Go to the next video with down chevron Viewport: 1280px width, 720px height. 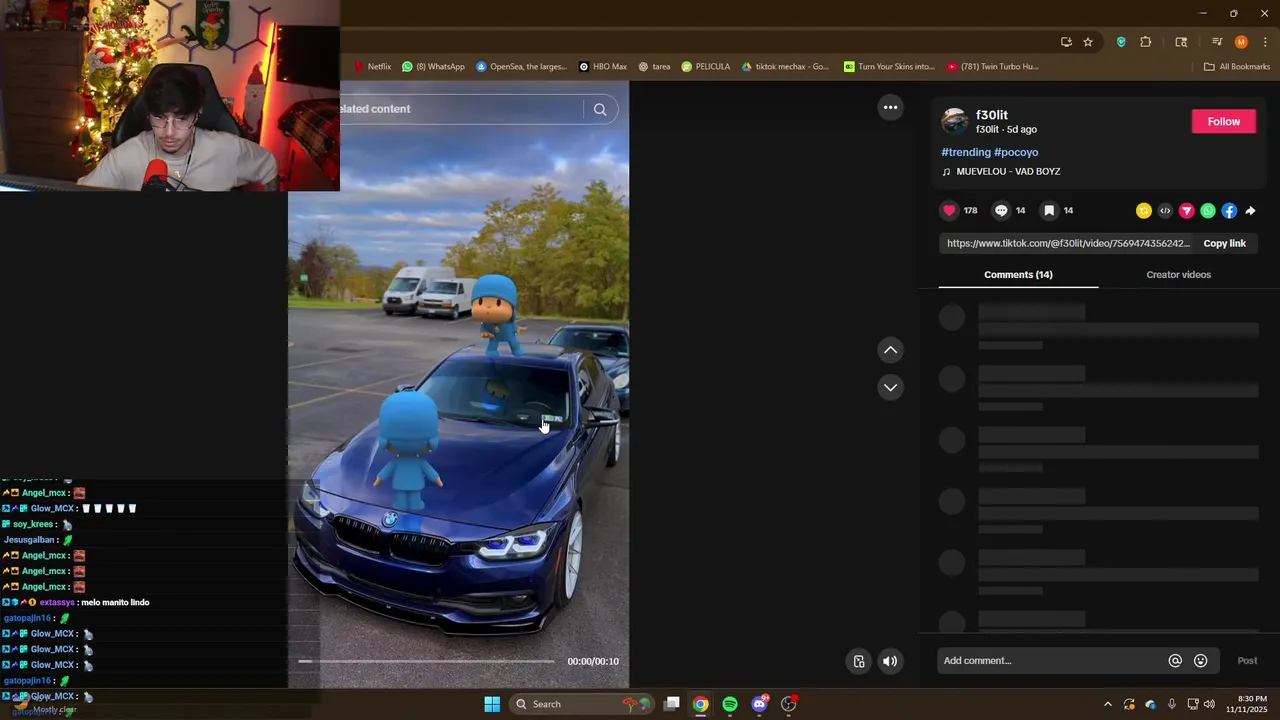coord(890,387)
